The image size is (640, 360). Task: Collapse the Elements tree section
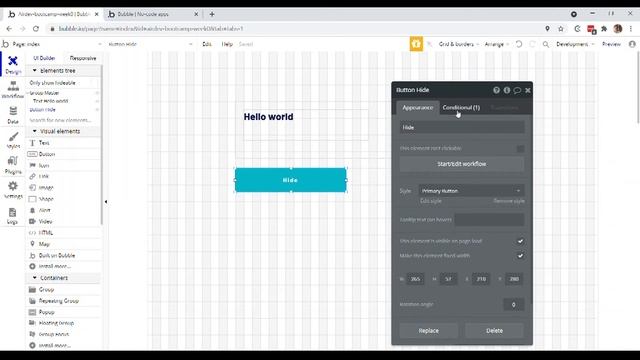pyautogui.click(x=35, y=71)
